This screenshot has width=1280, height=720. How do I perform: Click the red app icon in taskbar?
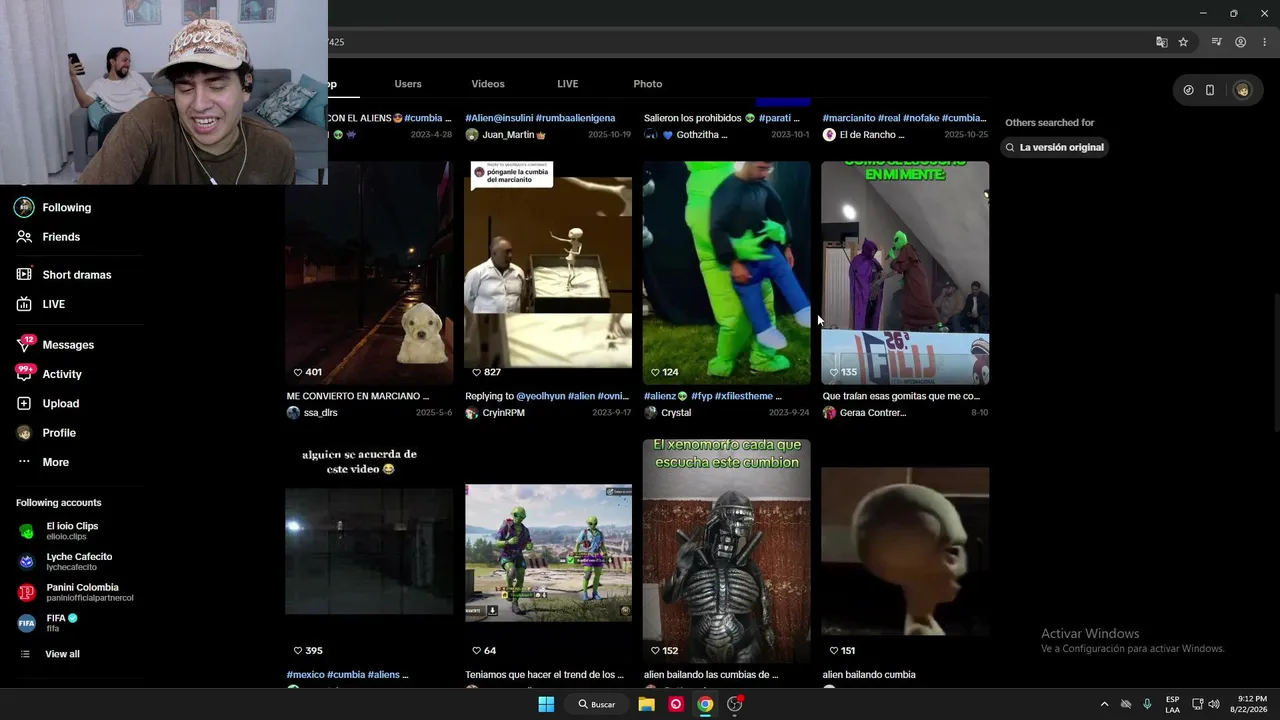tap(676, 704)
